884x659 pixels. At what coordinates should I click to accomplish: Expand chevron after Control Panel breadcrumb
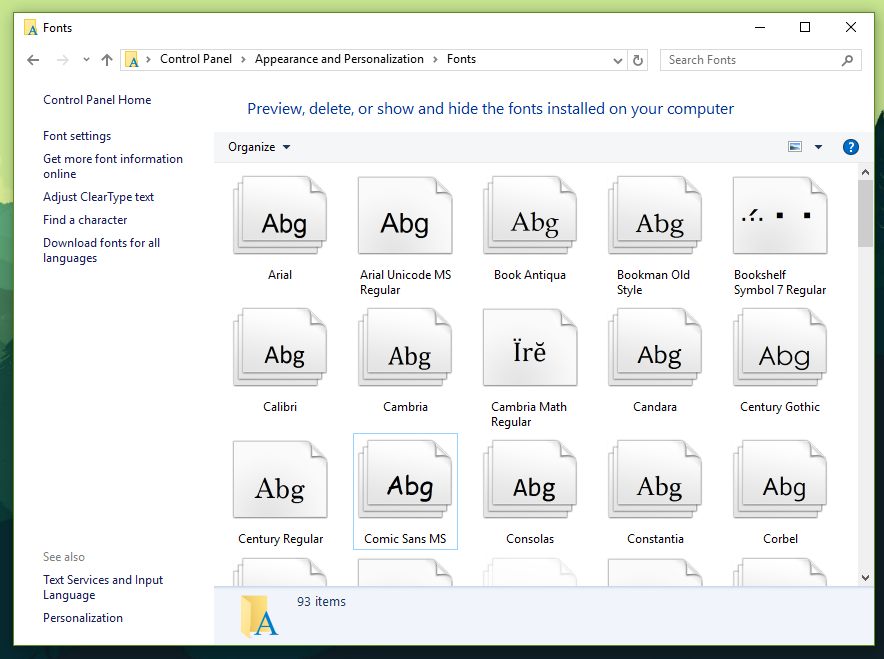pyautogui.click(x=243, y=59)
